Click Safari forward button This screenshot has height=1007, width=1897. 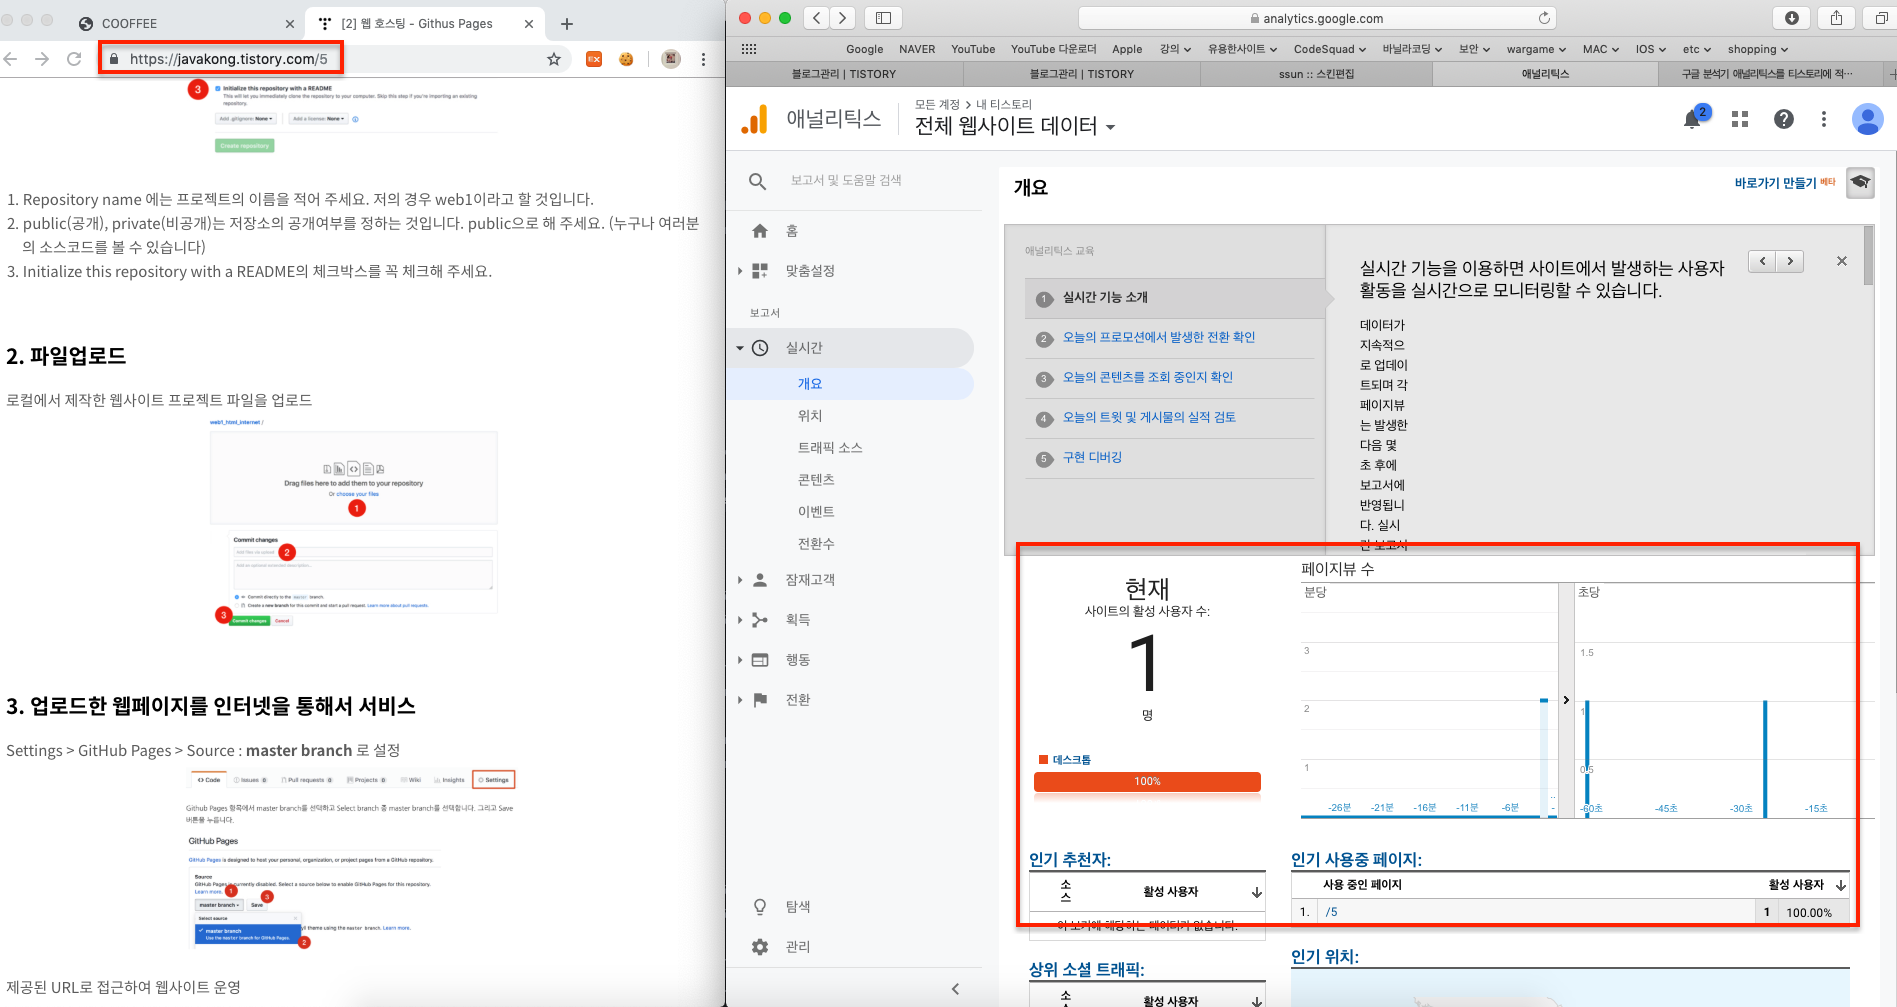(x=842, y=17)
